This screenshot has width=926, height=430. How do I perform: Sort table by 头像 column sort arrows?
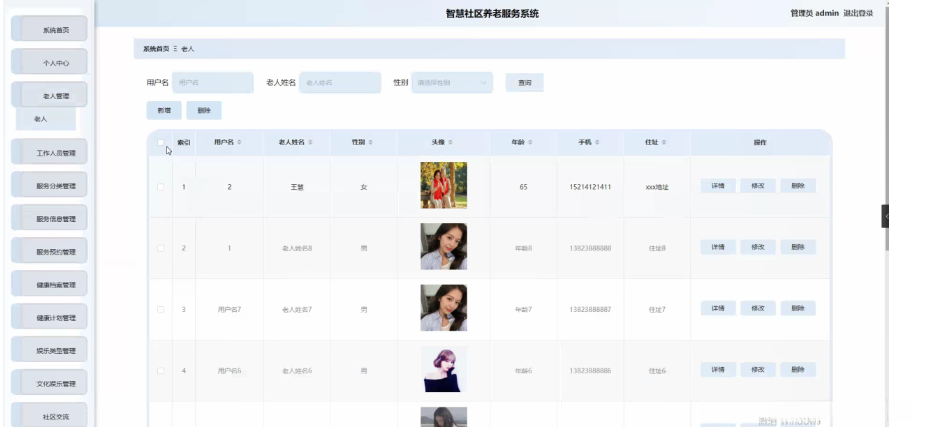click(x=451, y=142)
